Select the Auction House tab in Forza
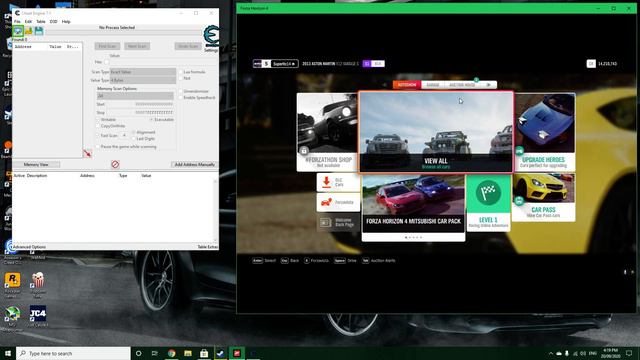The image size is (640, 360). [x=462, y=85]
